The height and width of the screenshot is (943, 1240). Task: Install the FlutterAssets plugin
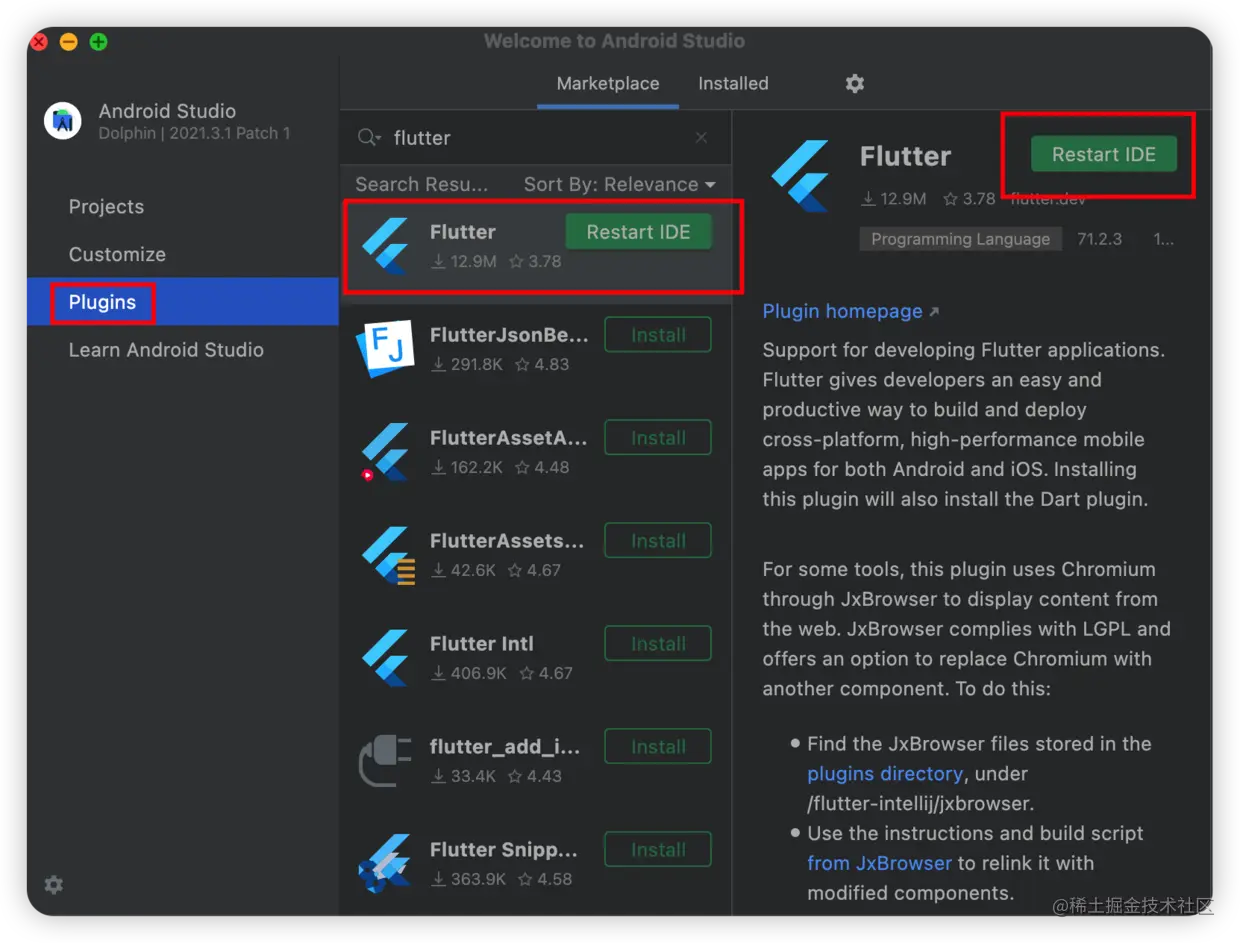pyautogui.click(x=658, y=541)
